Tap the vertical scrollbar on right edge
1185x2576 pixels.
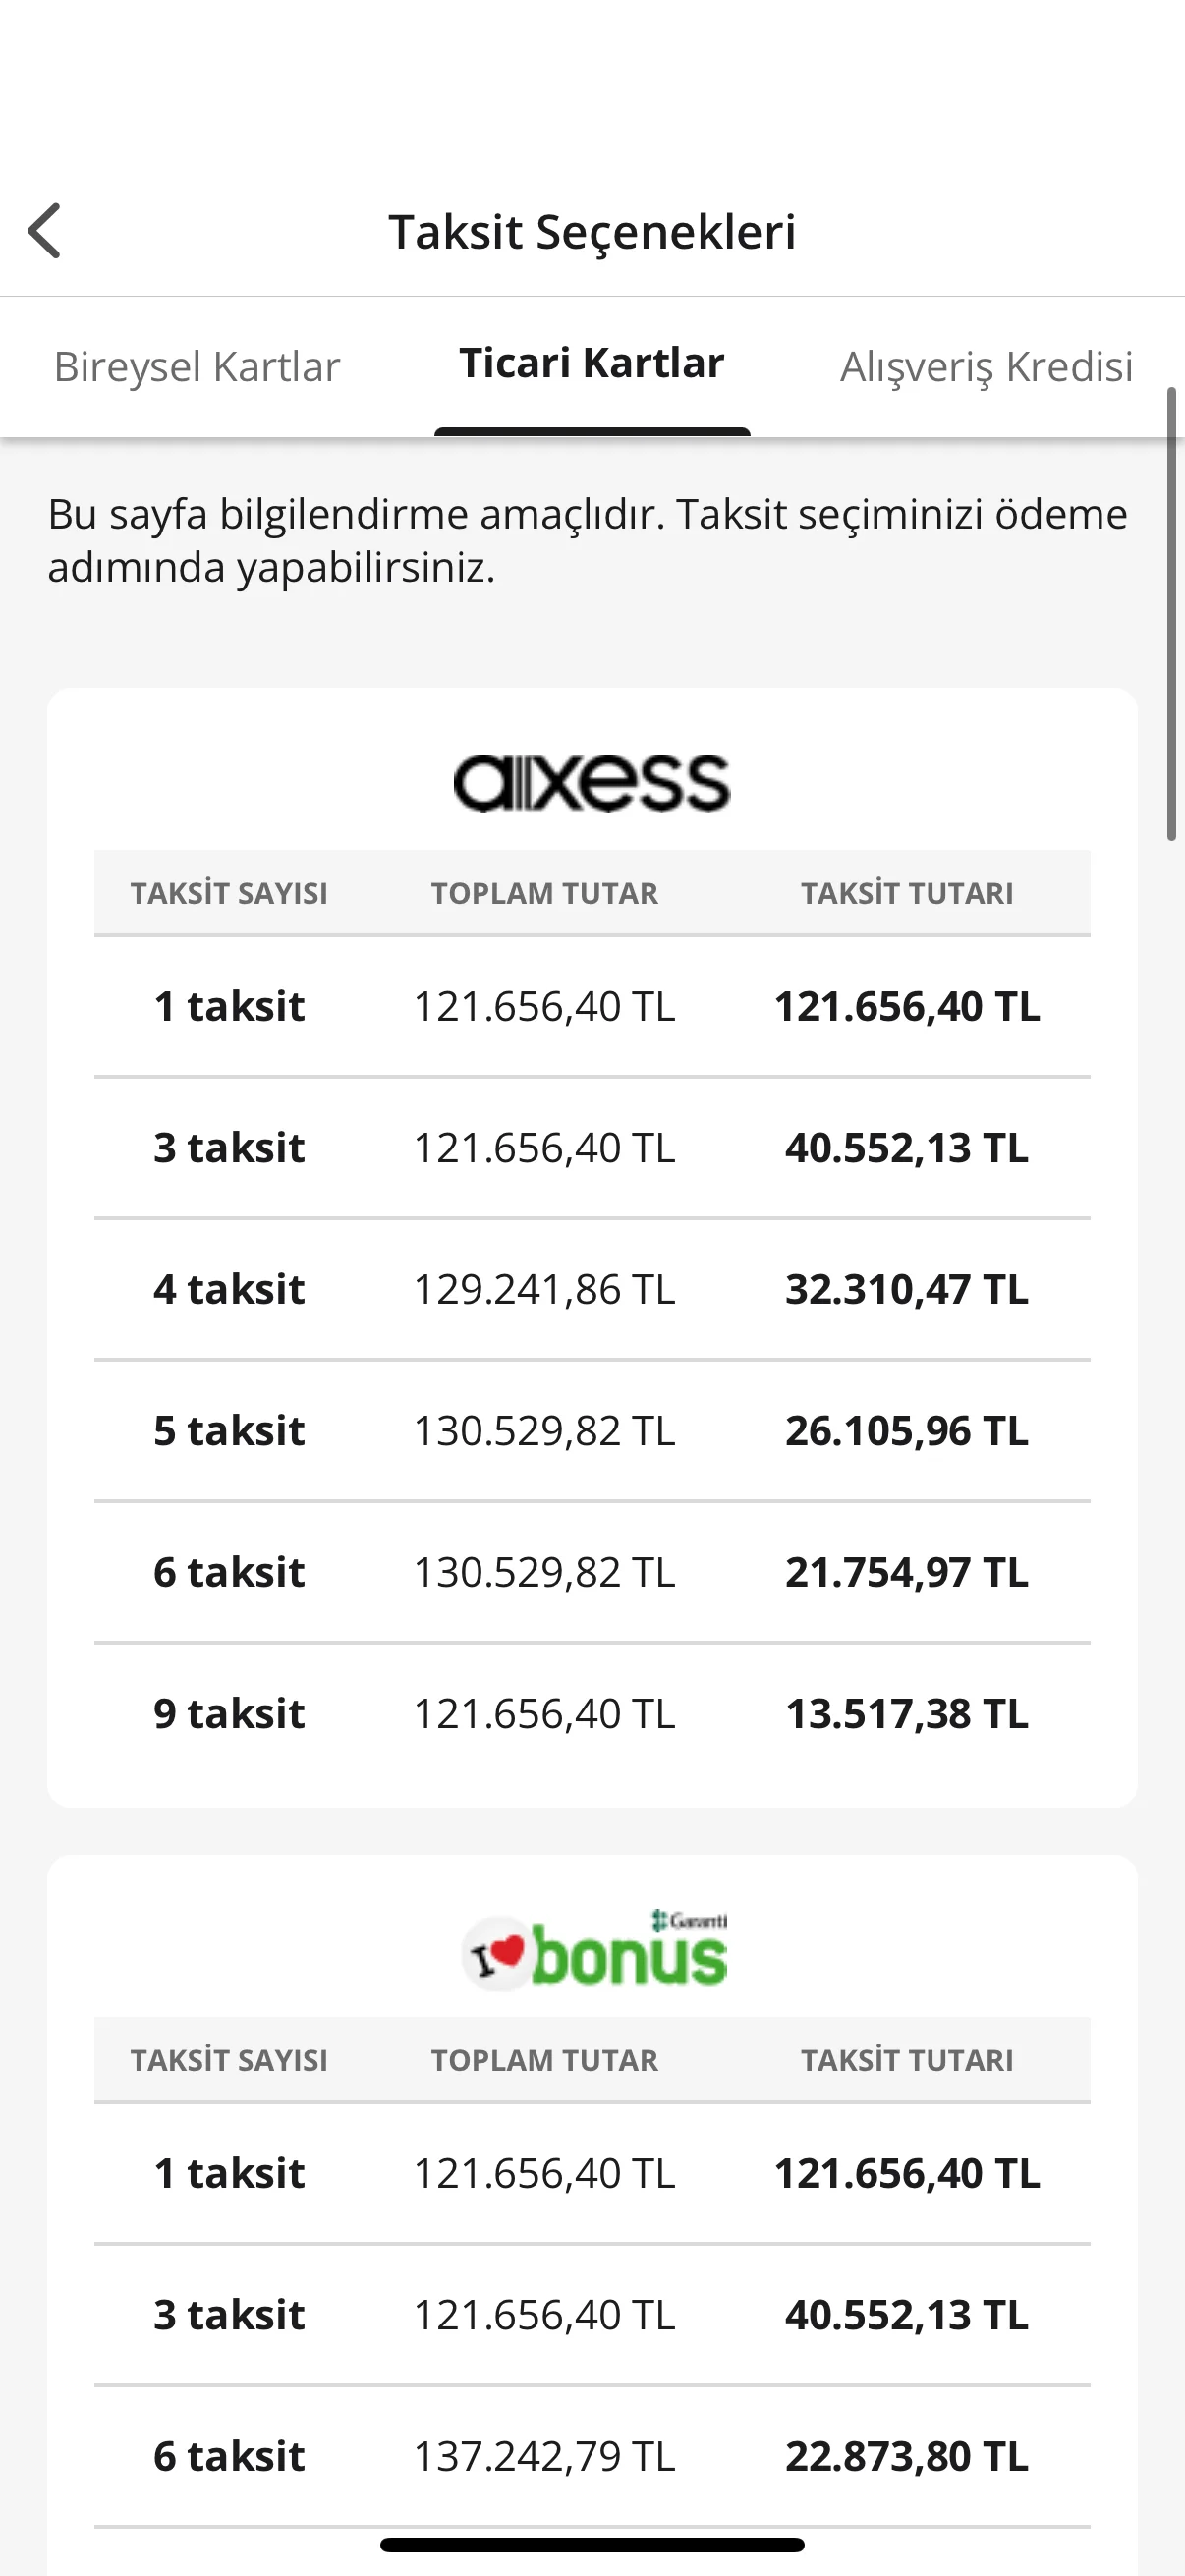pos(1172,614)
